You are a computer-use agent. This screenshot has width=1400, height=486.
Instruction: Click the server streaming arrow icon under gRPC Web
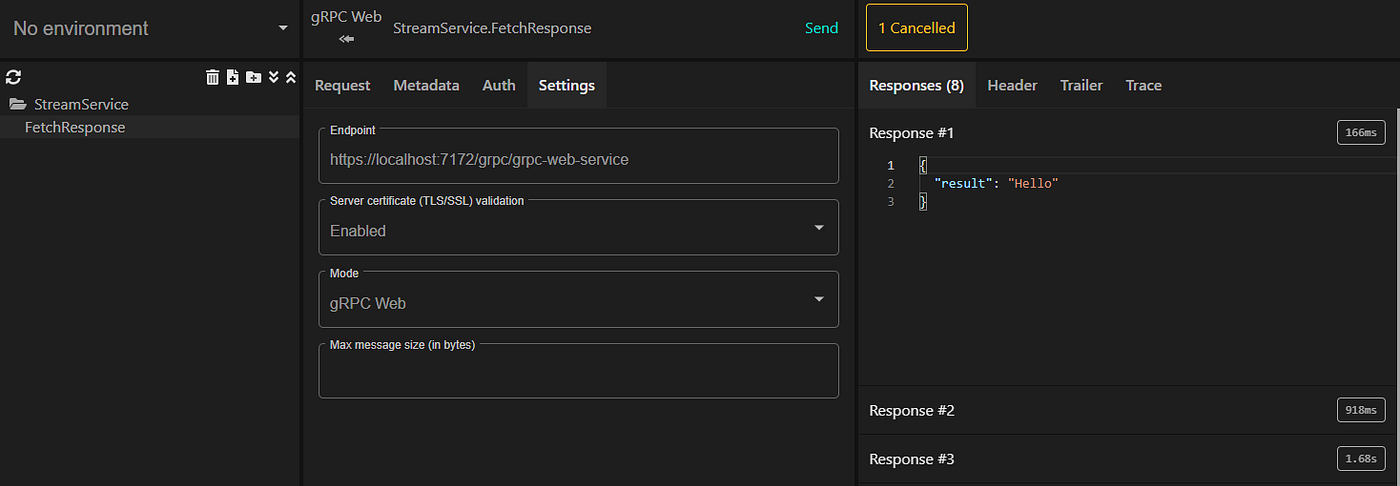tap(347, 40)
